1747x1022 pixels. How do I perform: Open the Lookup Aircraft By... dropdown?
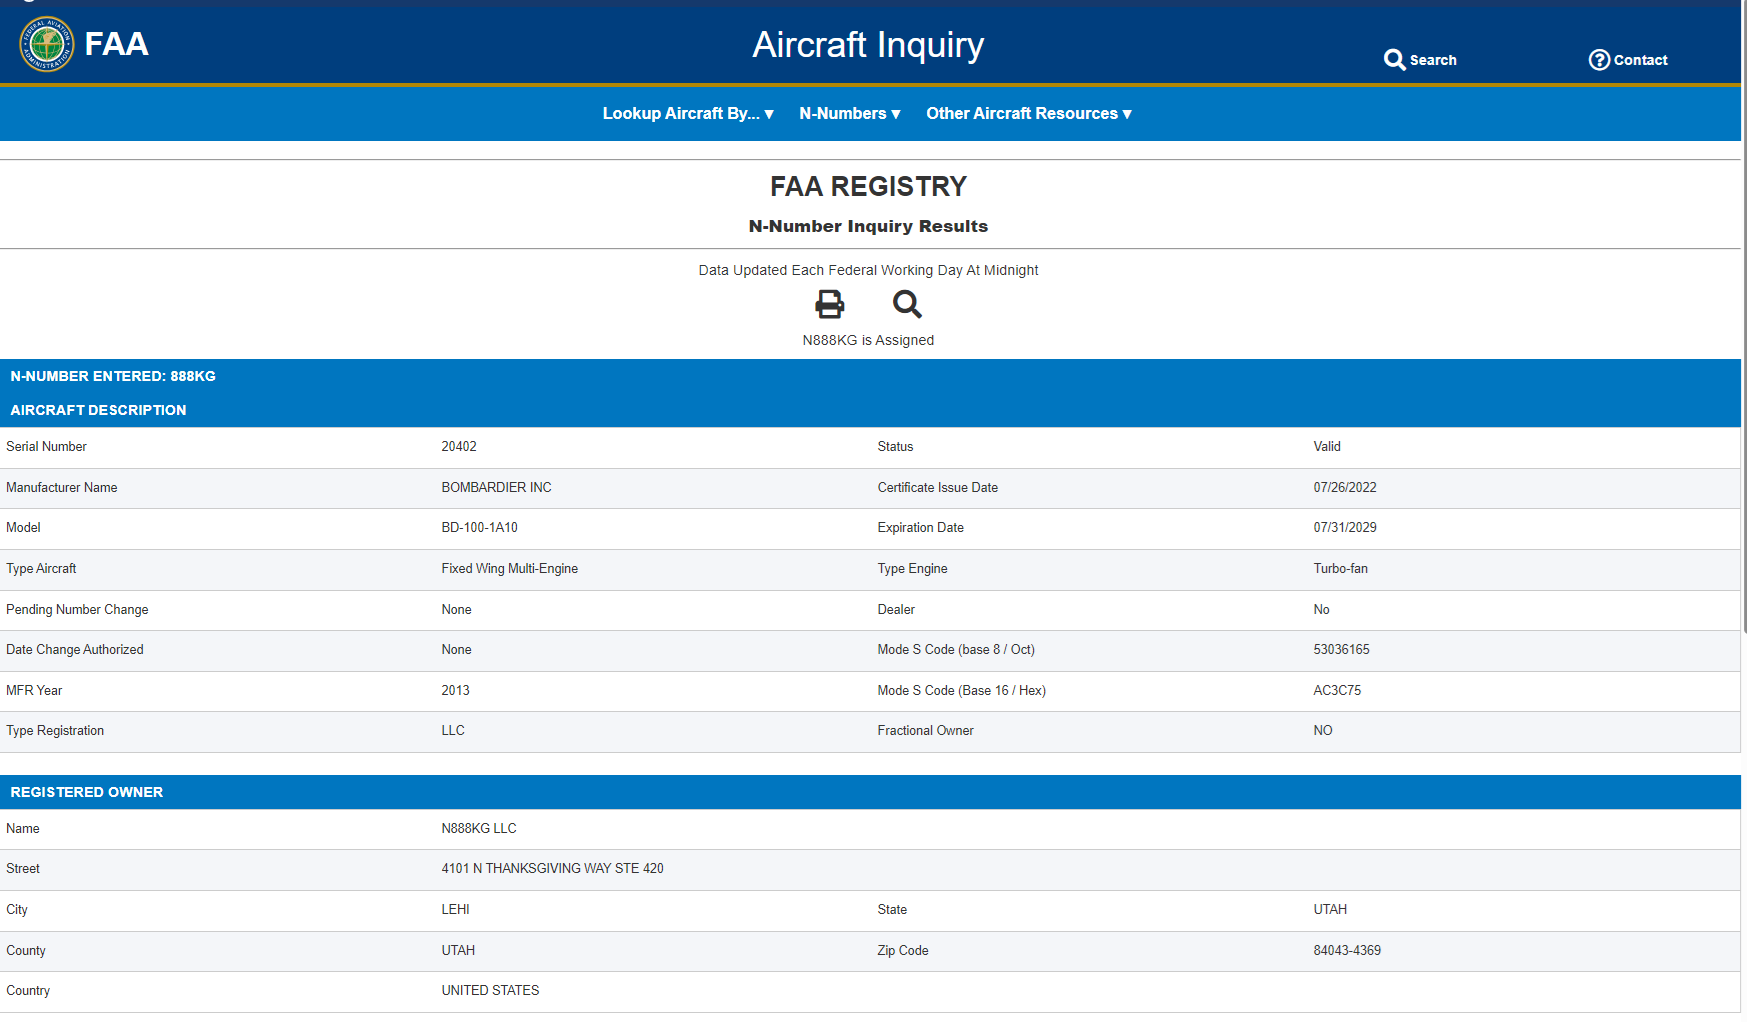click(x=688, y=114)
